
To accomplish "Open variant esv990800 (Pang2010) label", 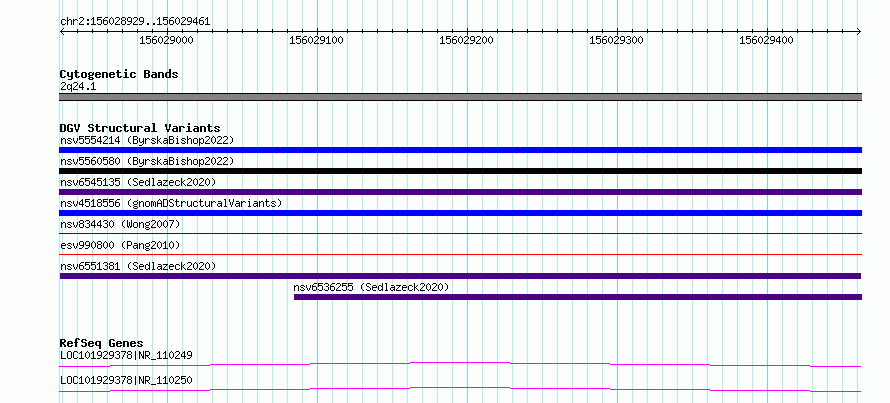I will point(120,245).
